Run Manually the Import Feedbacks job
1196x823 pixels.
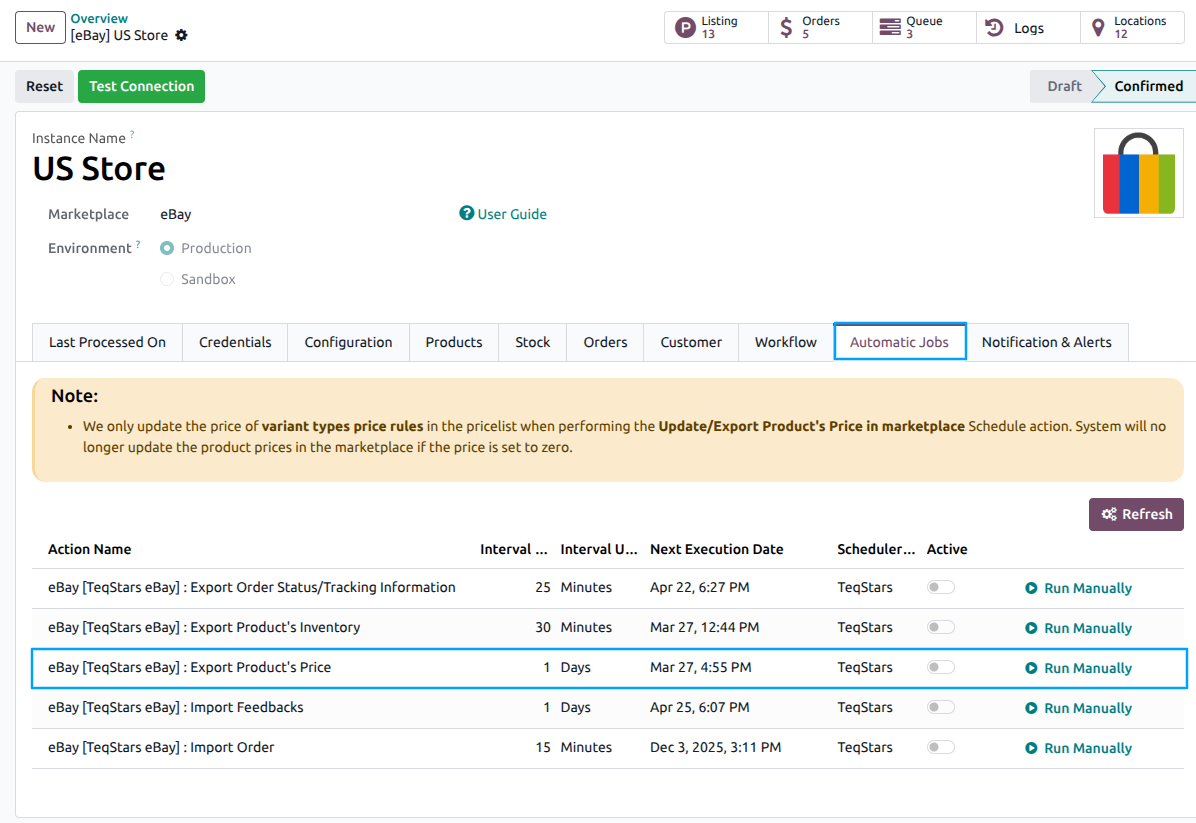1088,708
